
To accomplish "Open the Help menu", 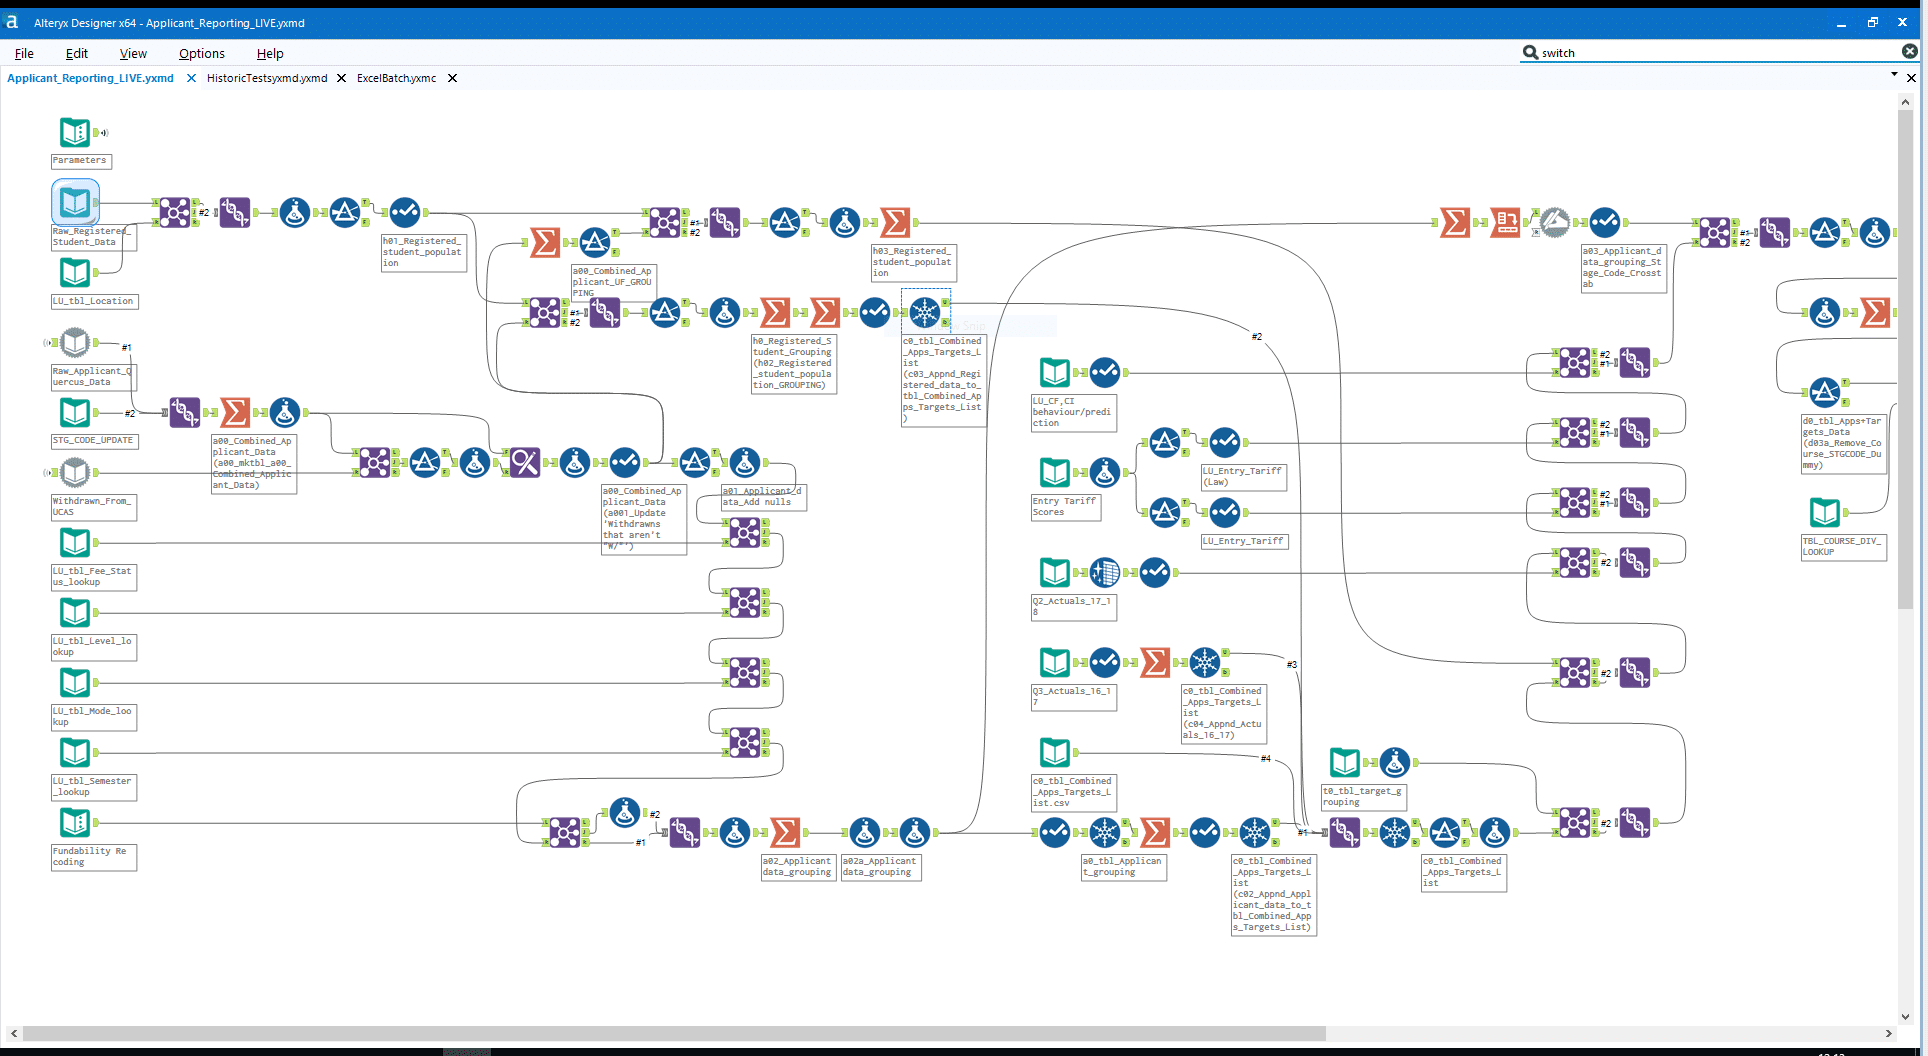I will tap(269, 53).
